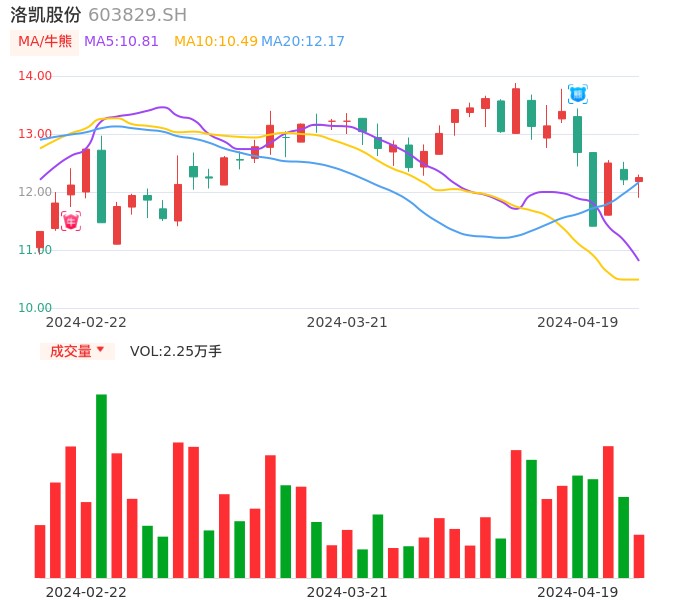Click the dropdown arrow beside 成交量

pos(100,351)
